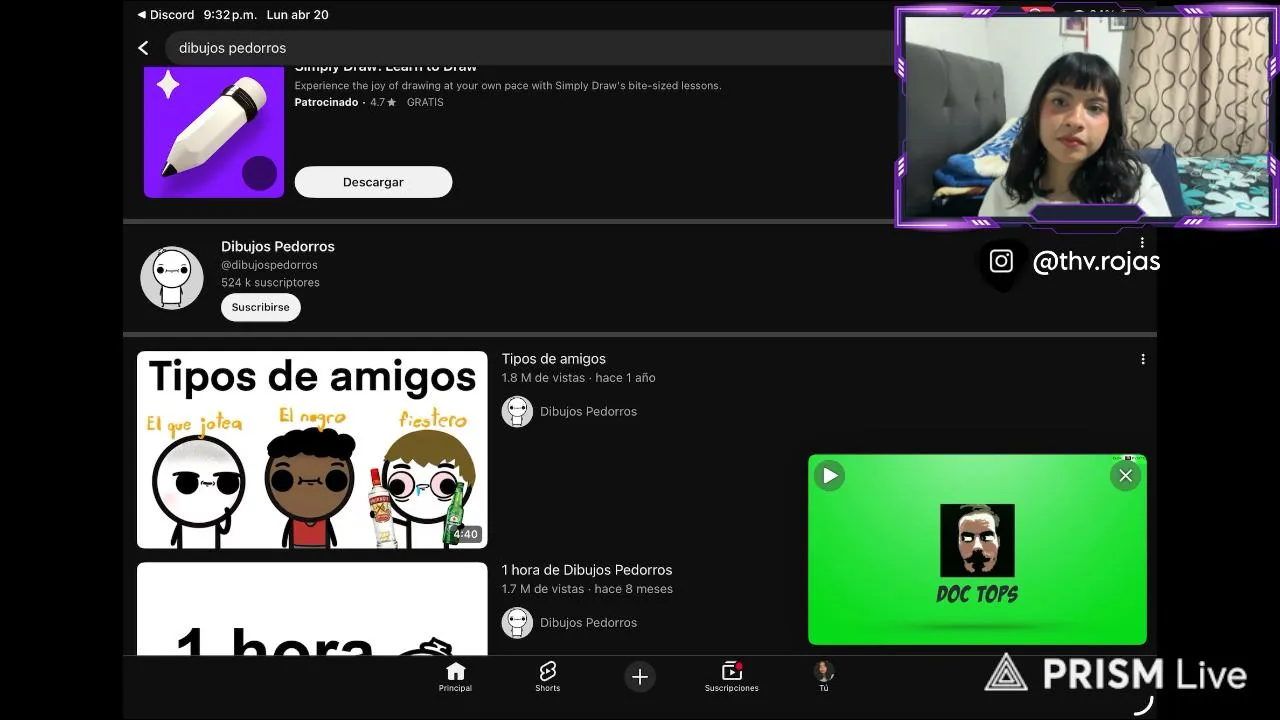Click the status bar date 'Lun abr 20'
Image resolution: width=1280 pixels, height=720 pixels.
pos(297,15)
